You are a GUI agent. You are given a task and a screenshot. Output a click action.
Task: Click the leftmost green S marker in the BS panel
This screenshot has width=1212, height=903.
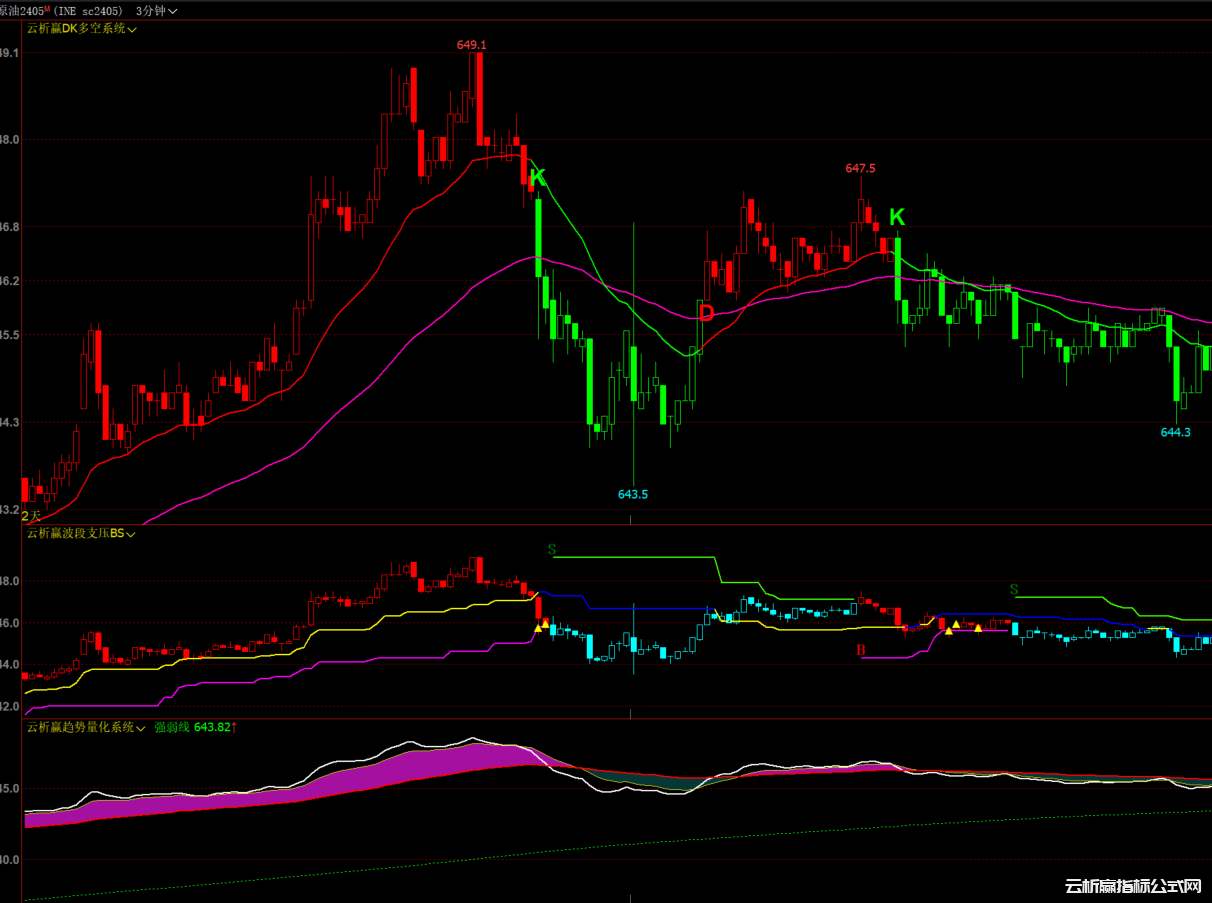[551, 550]
